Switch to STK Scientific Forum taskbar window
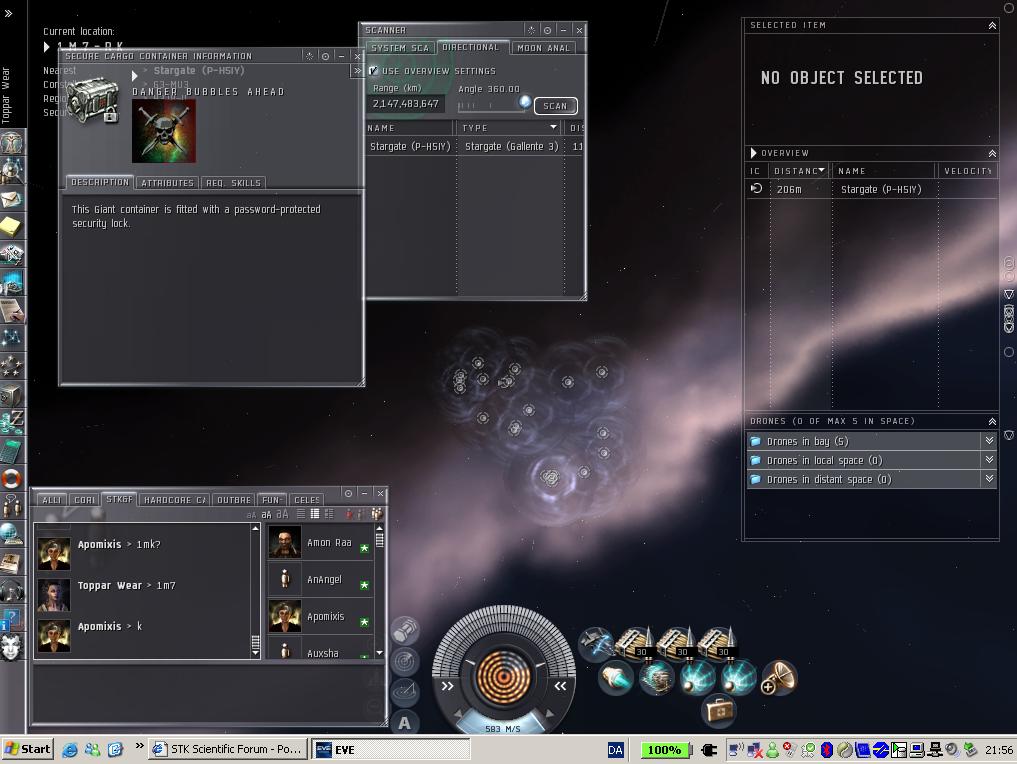The width and height of the screenshot is (1017, 764). 228,749
